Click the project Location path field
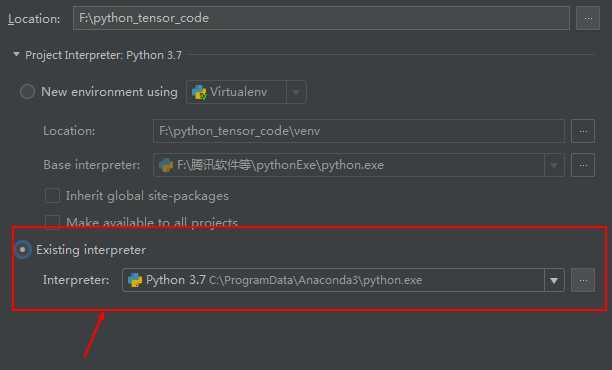This screenshot has width=612, height=370. click(x=321, y=18)
